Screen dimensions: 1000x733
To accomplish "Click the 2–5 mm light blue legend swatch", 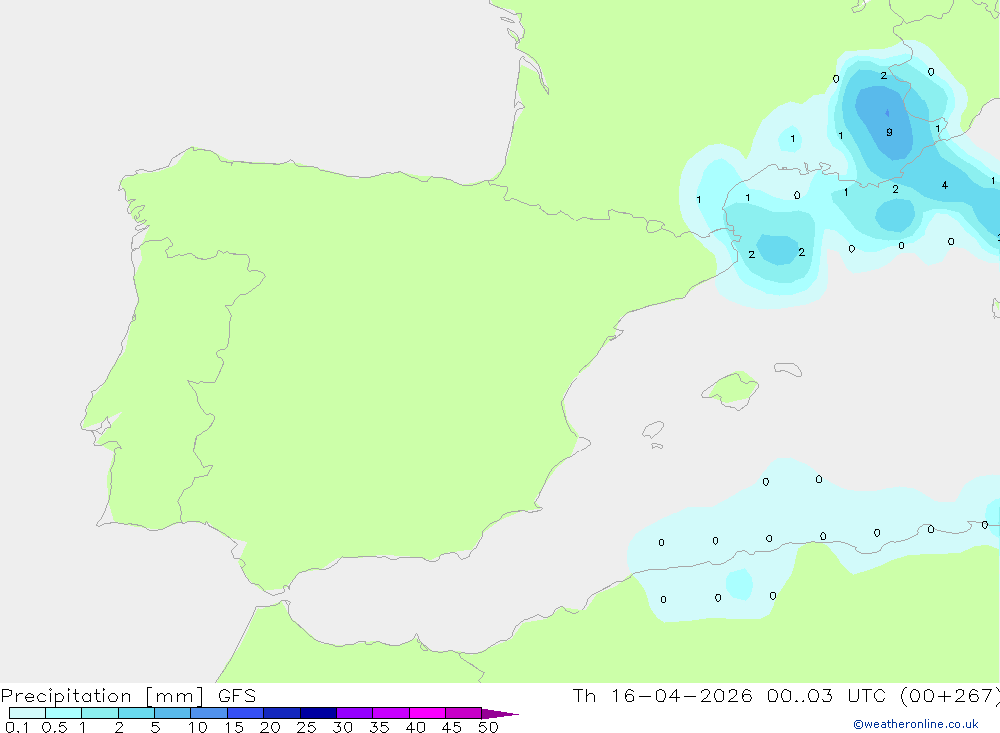I will click(x=136, y=713).
